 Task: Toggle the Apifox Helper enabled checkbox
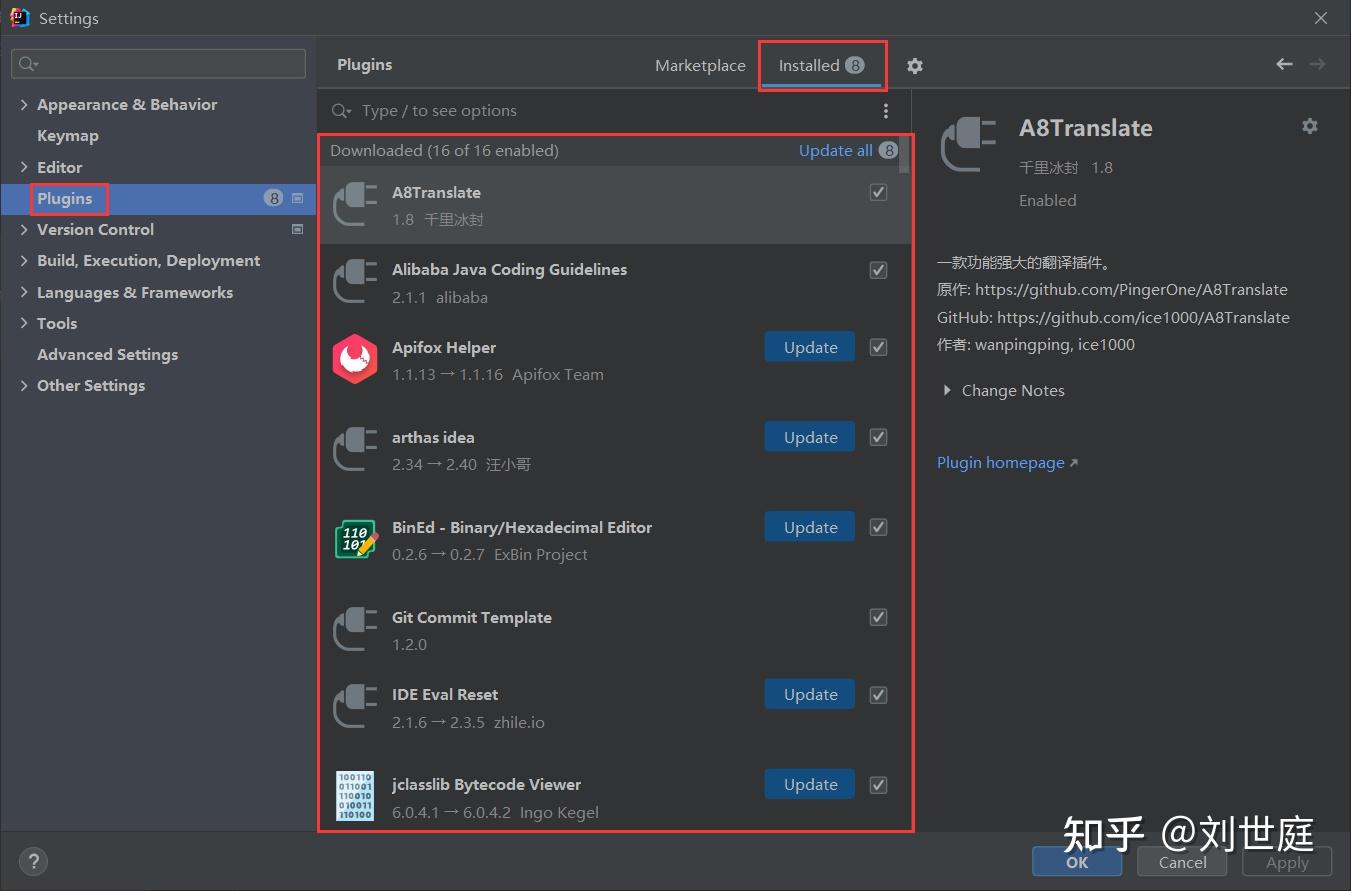878,347
